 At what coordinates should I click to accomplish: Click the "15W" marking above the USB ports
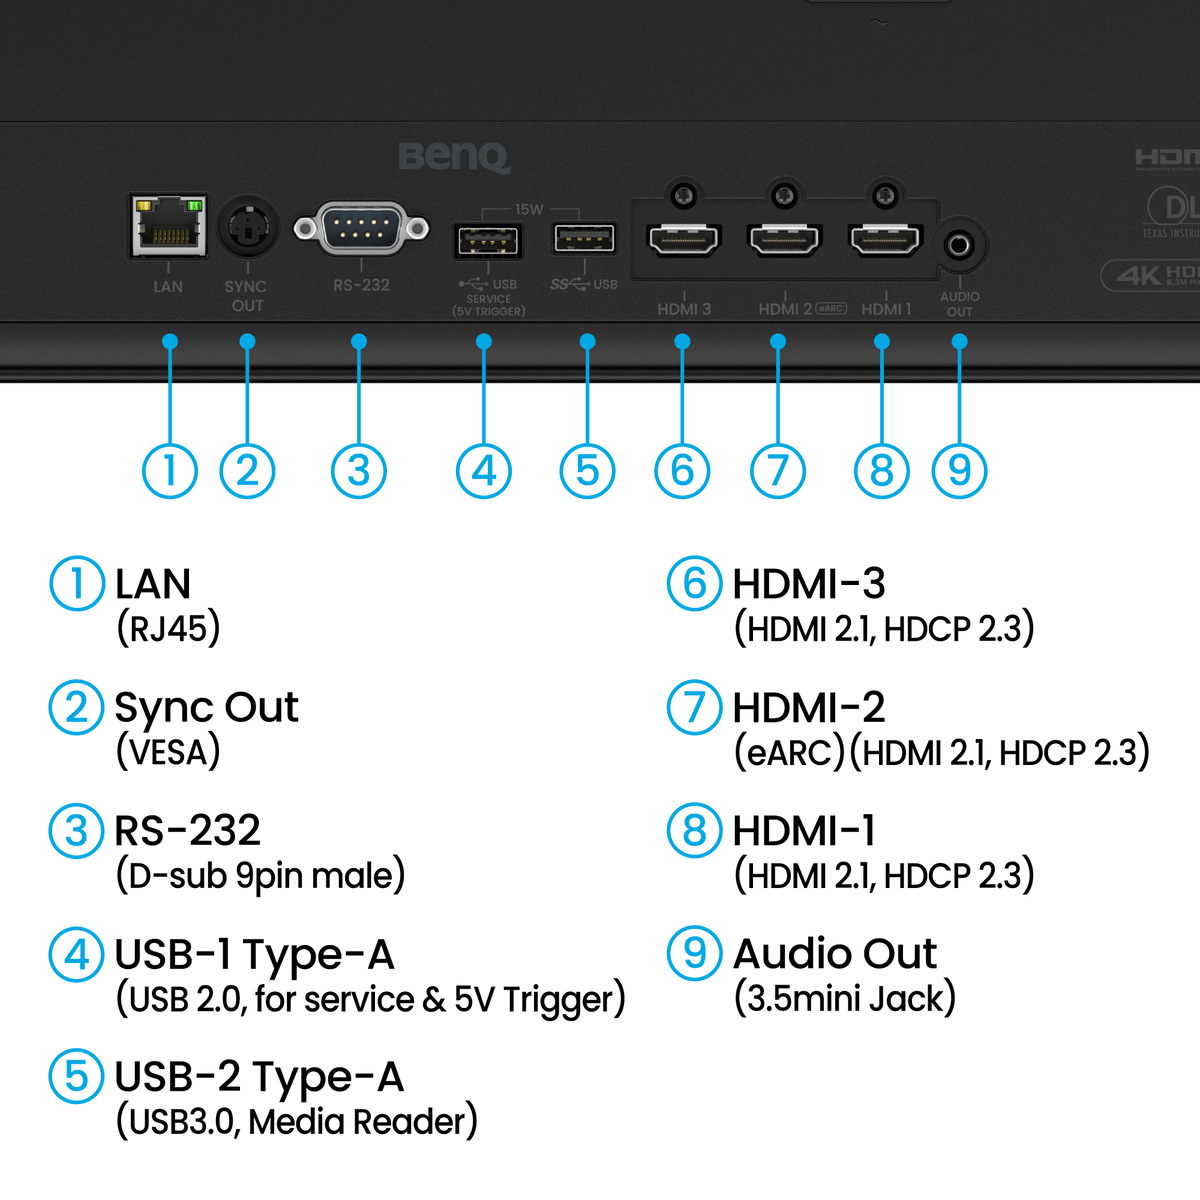(x=529, y=210)
